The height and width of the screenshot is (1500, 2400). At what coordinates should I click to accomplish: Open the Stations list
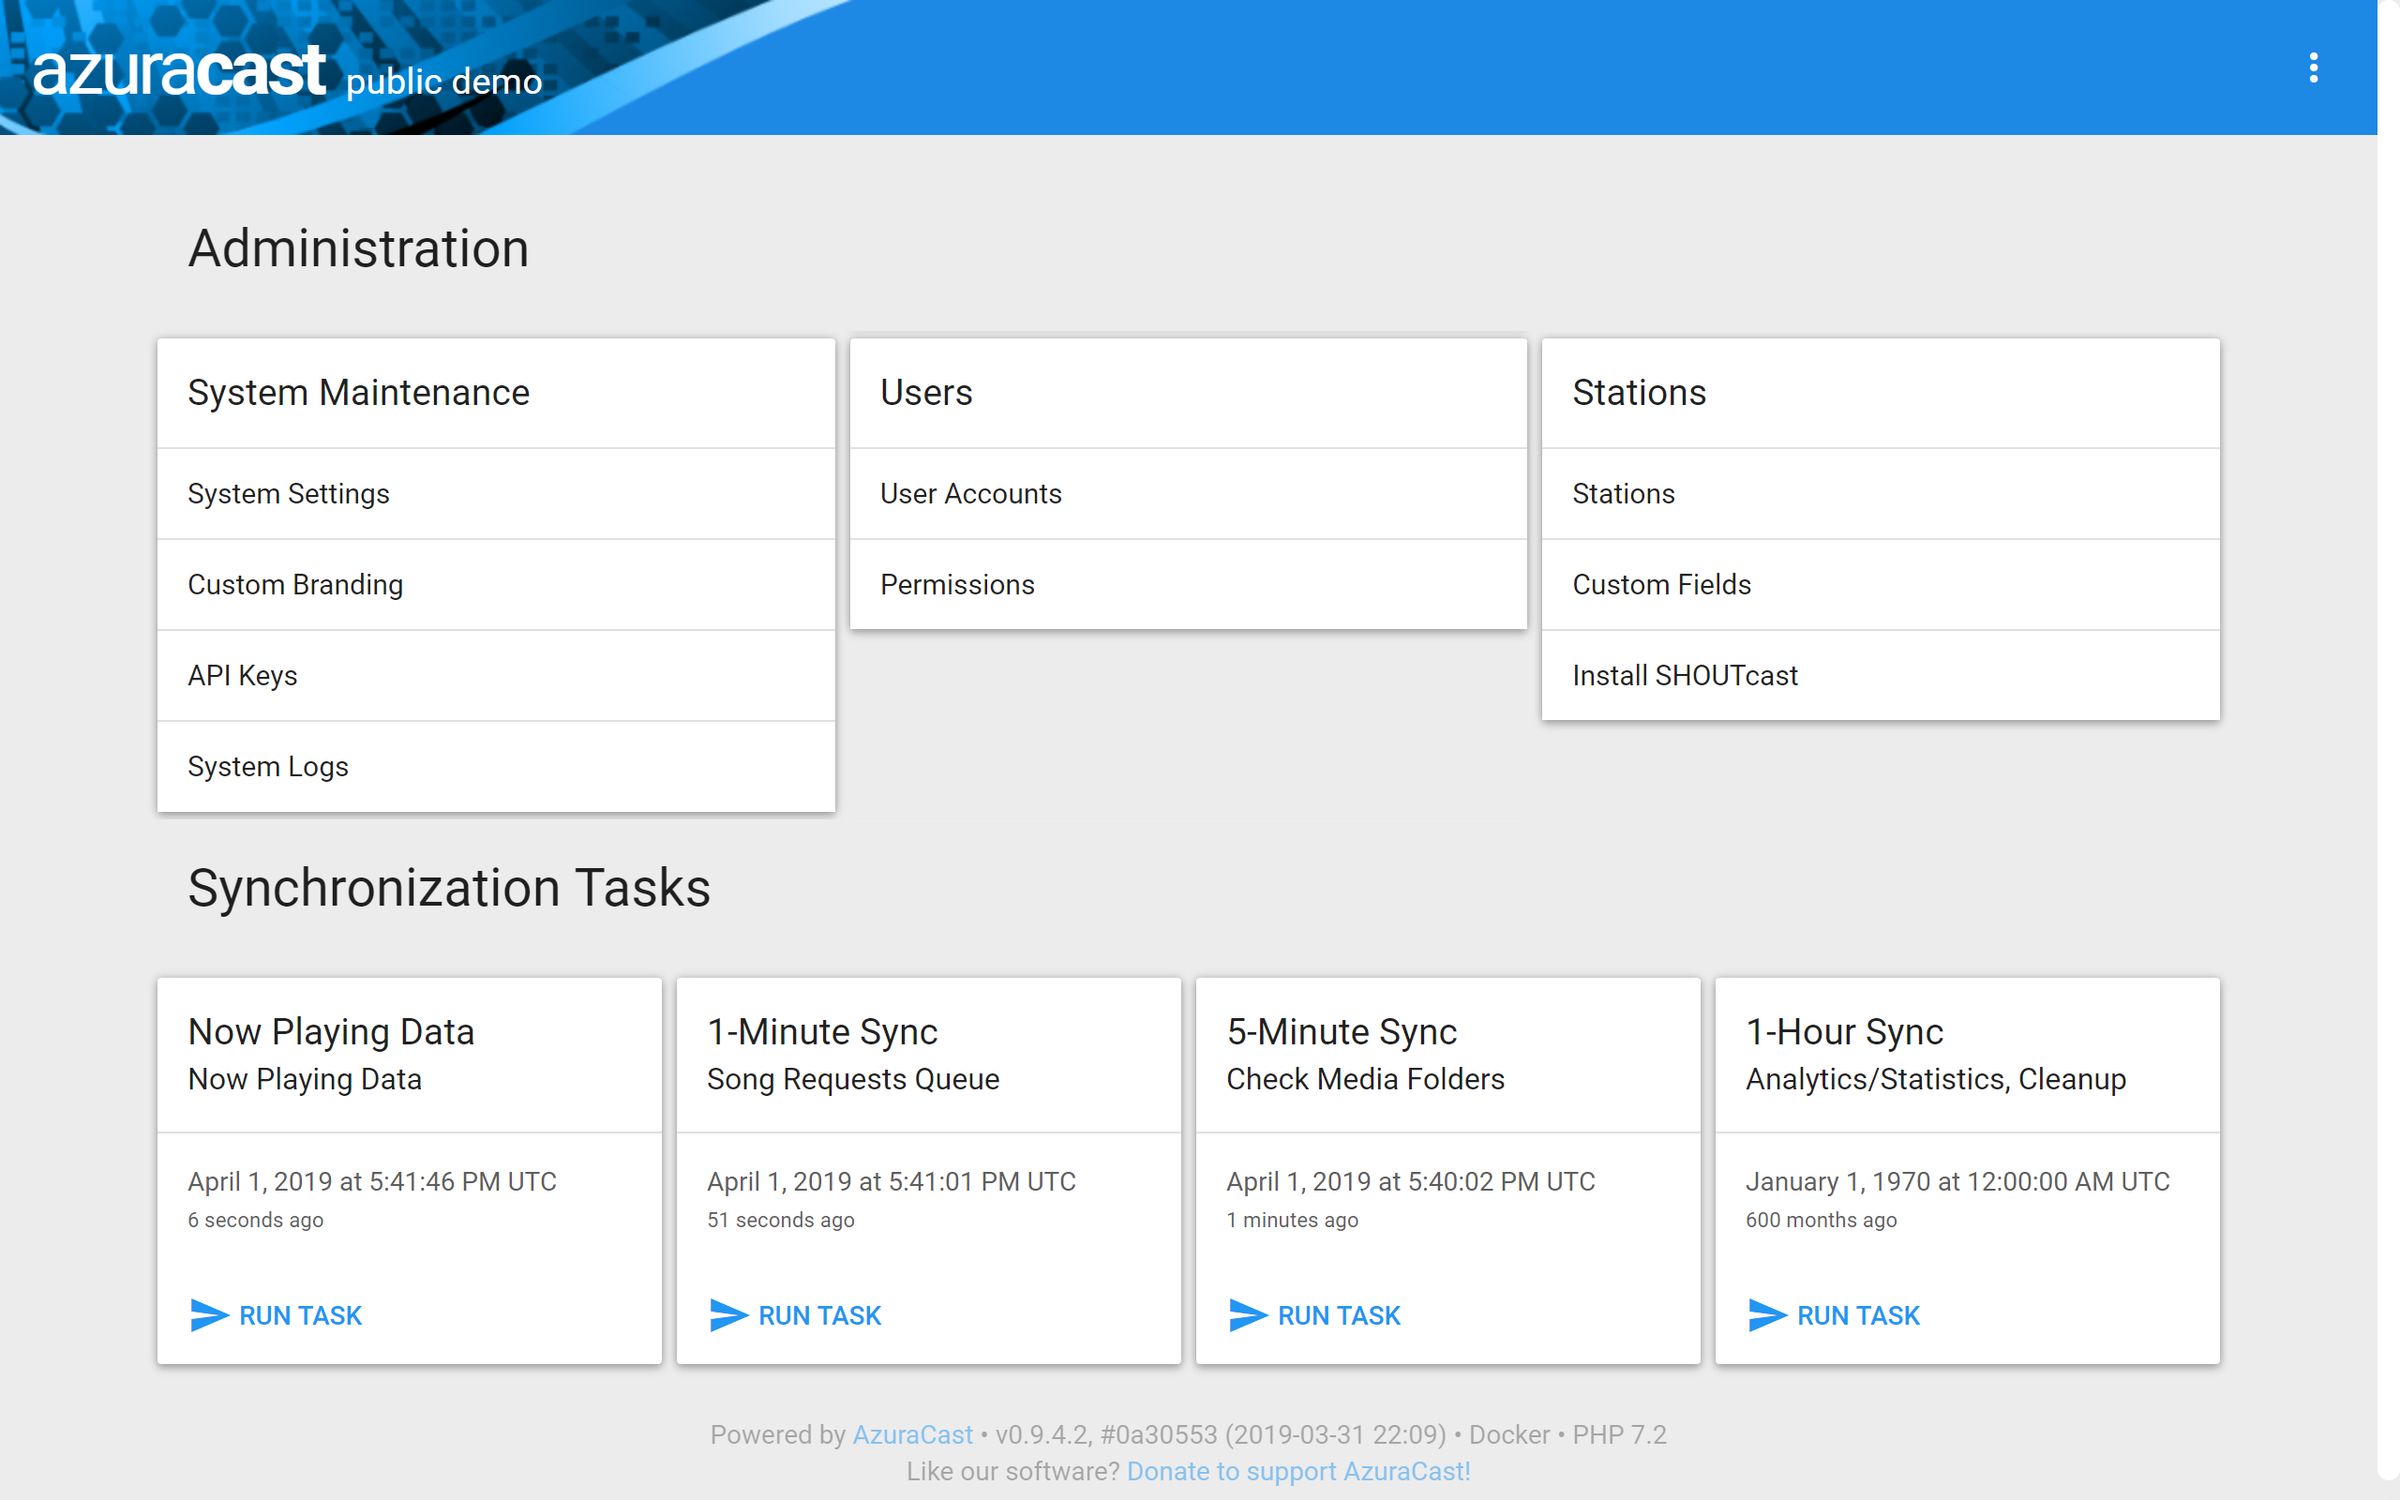1623,493
